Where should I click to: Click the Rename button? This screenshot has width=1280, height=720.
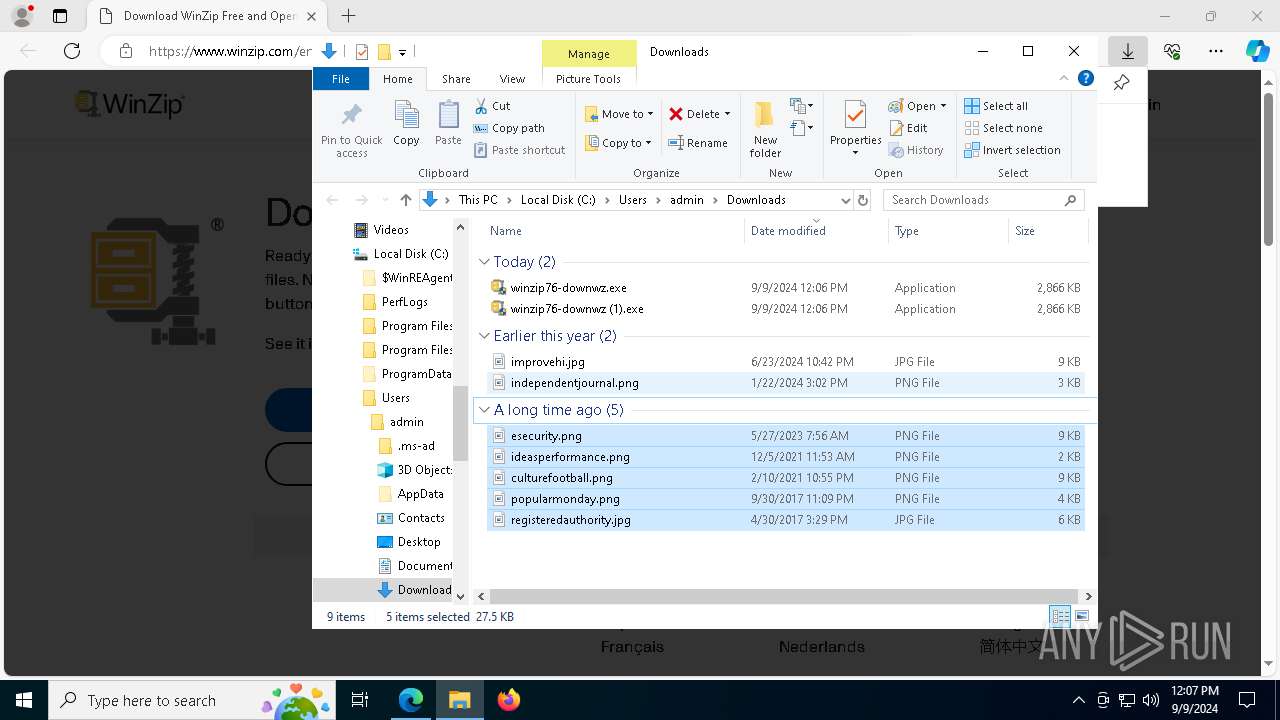(698, 143)
